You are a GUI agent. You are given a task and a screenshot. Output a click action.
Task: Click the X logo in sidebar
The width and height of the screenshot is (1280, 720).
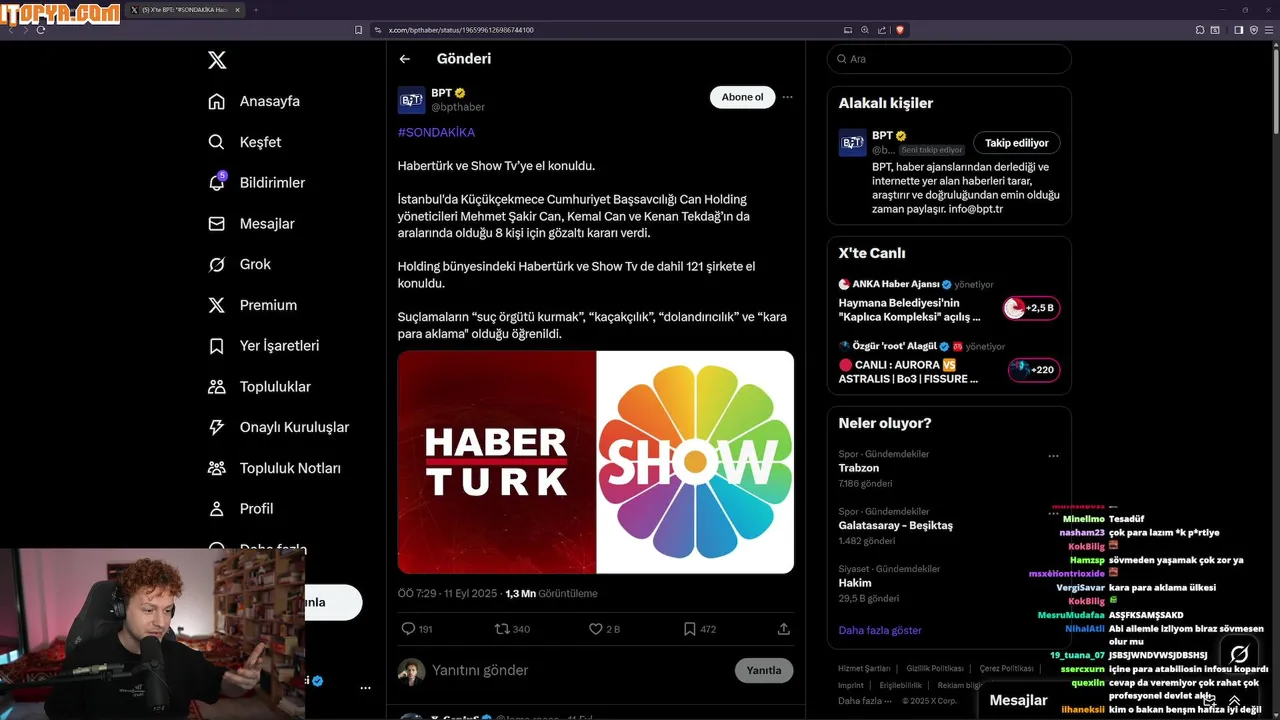tap(217, 60)
